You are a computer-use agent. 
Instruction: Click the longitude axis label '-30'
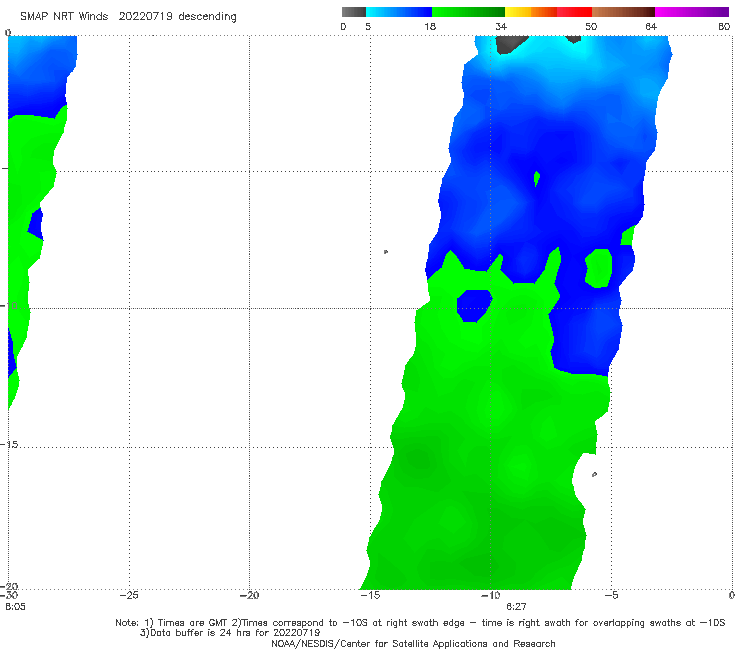point(9,595)
